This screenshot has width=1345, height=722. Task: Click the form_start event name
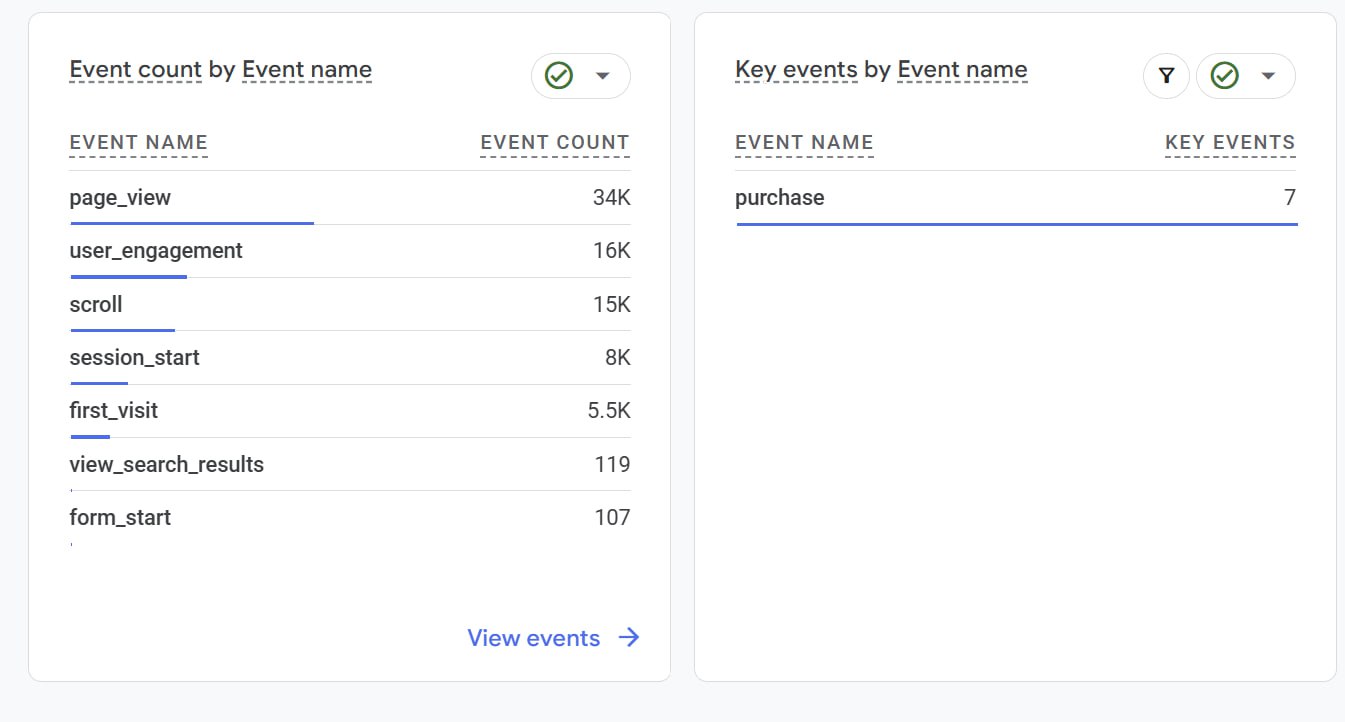pos(120,518)
